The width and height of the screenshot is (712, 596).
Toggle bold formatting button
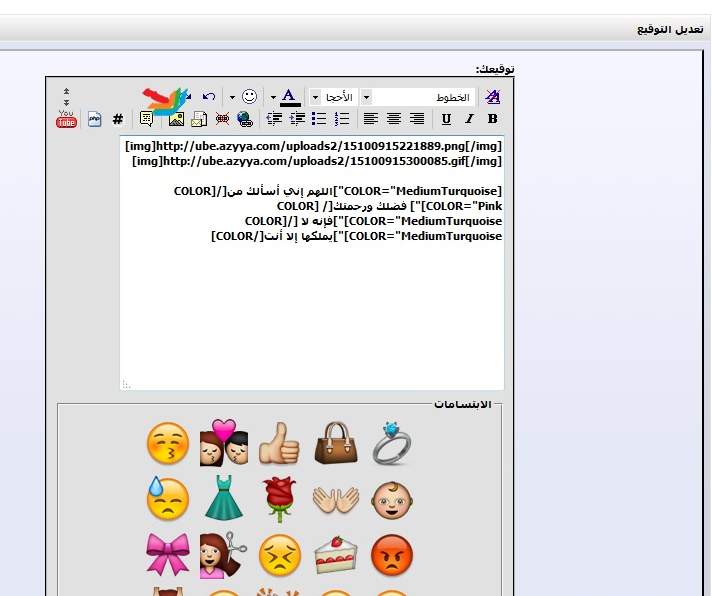click(492, 119)
